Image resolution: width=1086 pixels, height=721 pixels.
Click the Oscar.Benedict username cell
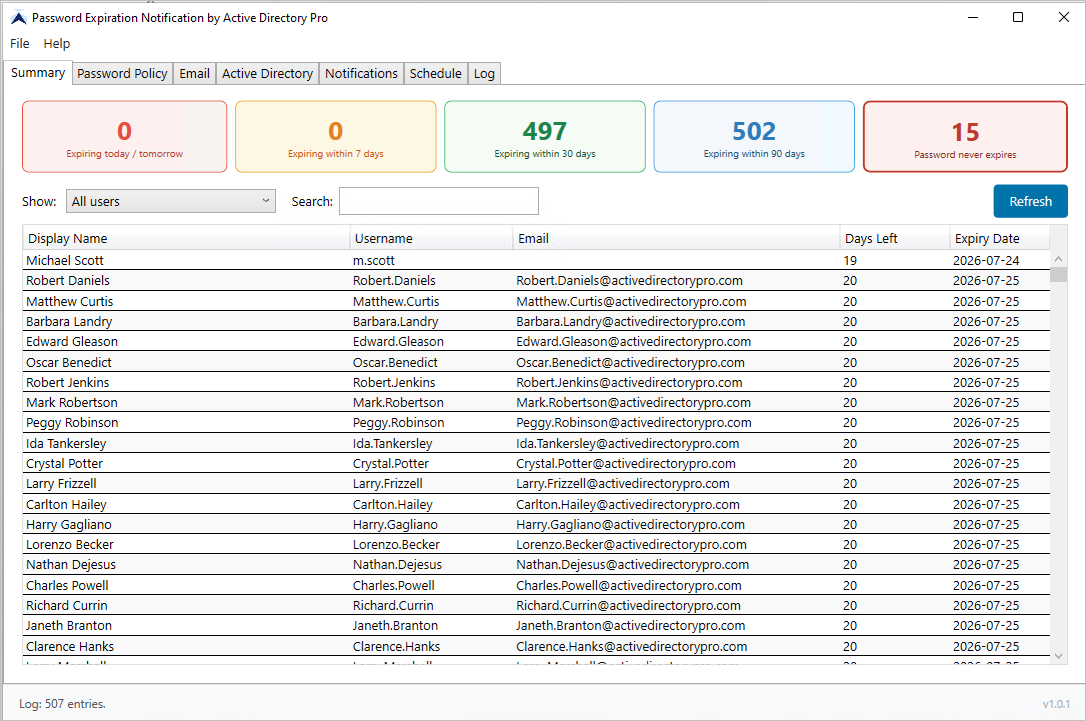[x=395, y=362]
